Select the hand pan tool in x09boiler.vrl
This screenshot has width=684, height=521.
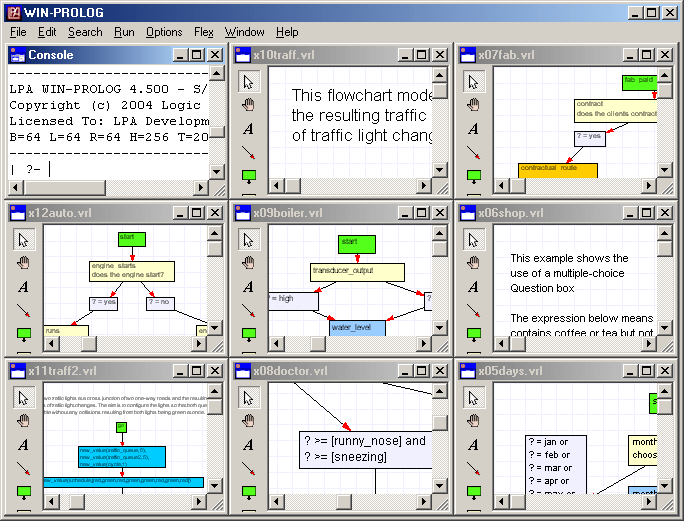pyautogui.click(x=249, y=263)
